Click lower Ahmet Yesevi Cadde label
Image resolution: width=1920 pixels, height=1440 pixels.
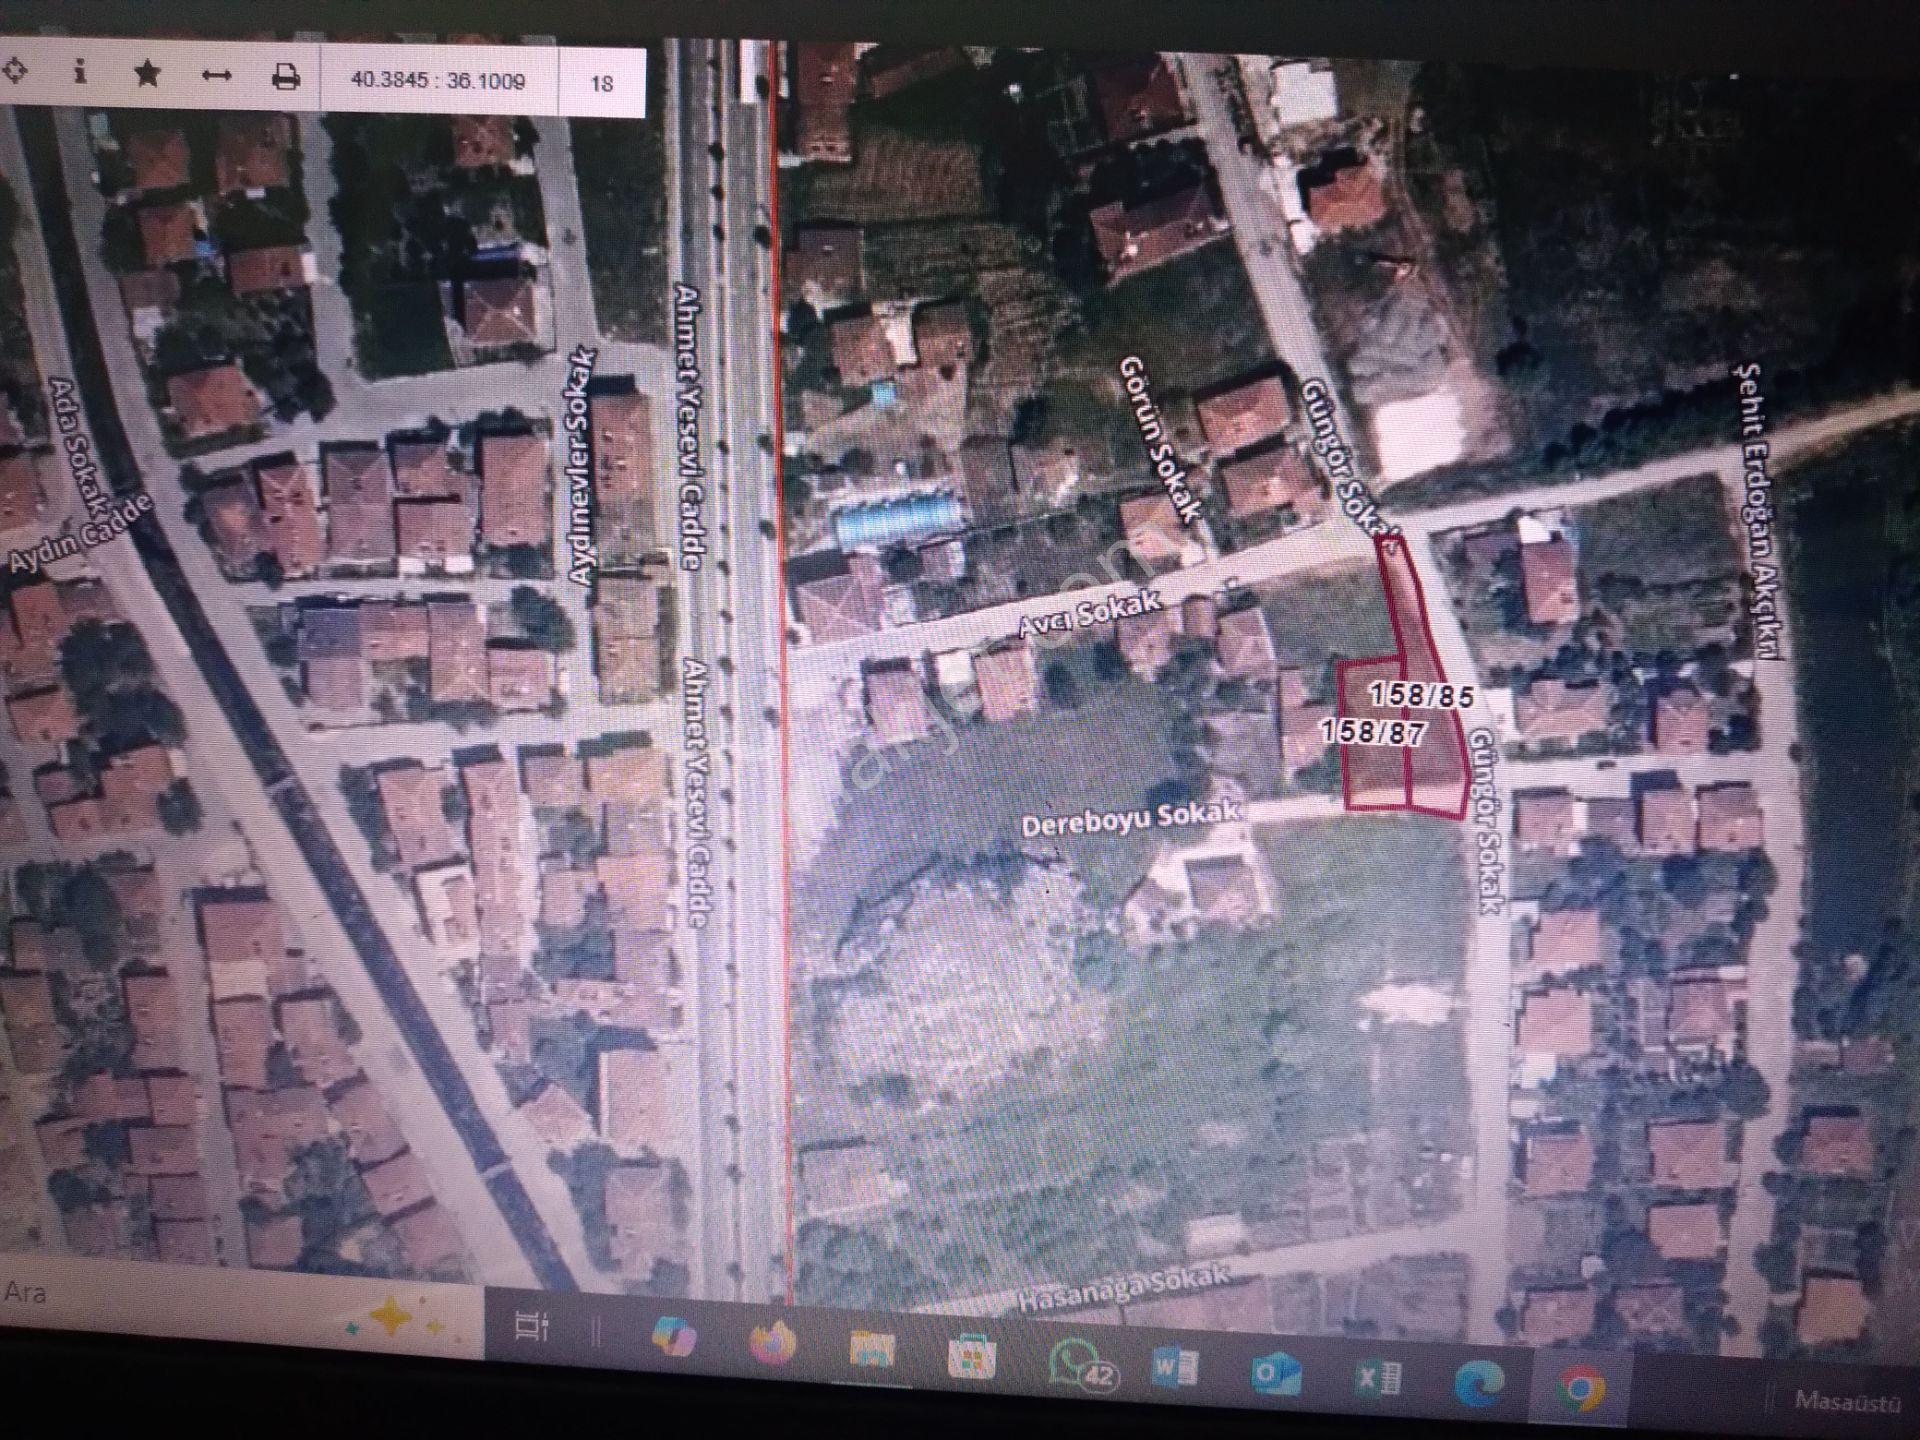pyautogui.click(x=696, y=792)
